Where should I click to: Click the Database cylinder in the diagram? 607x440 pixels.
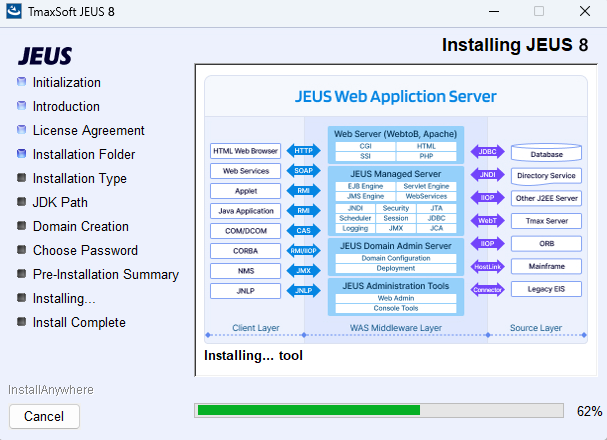[546, 154]
